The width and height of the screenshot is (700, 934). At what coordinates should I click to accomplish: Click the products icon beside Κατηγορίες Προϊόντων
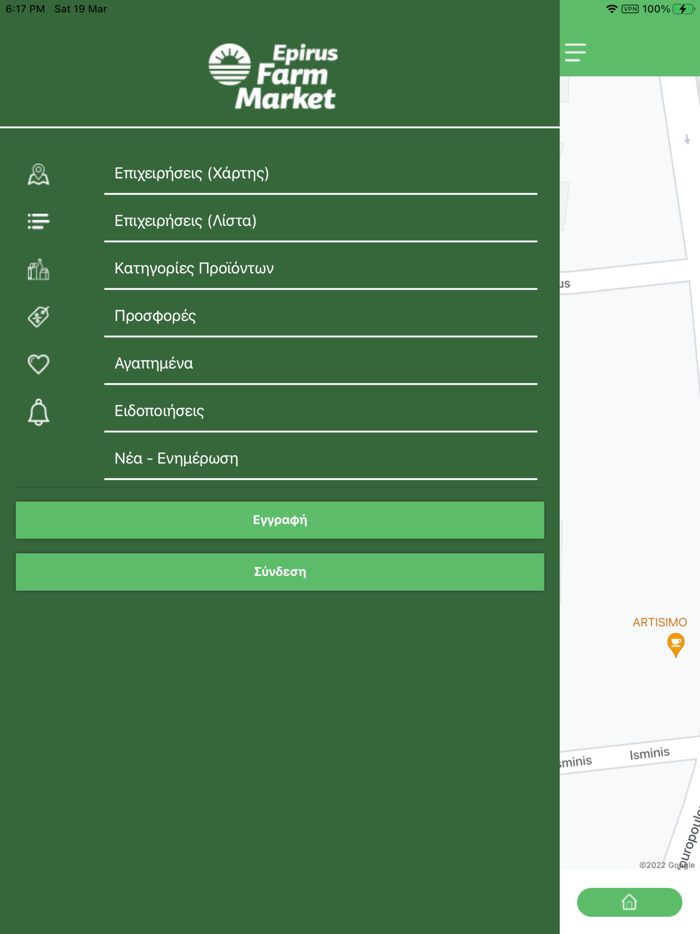(39, 269)
